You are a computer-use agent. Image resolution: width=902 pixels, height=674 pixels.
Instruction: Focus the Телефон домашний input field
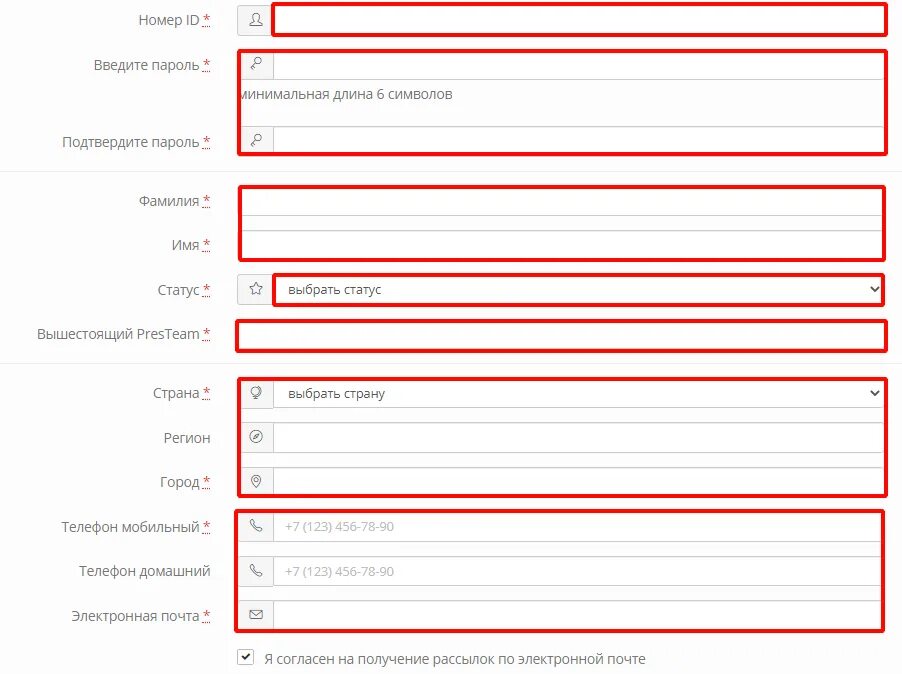577,571
